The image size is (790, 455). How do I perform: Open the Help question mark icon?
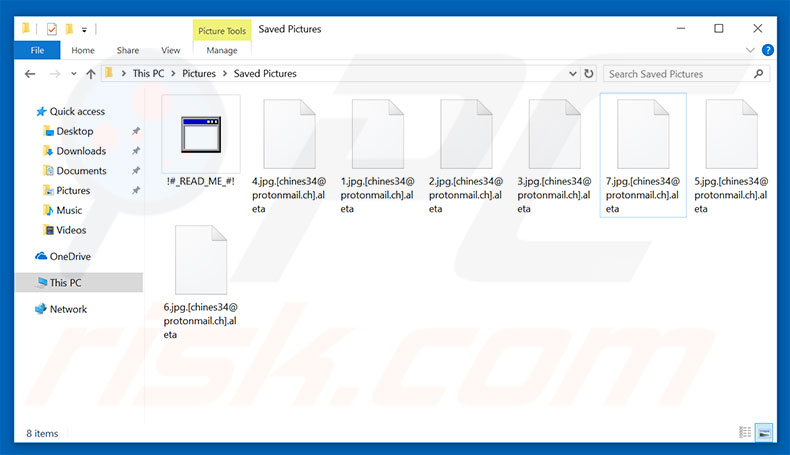click(768, 50)
